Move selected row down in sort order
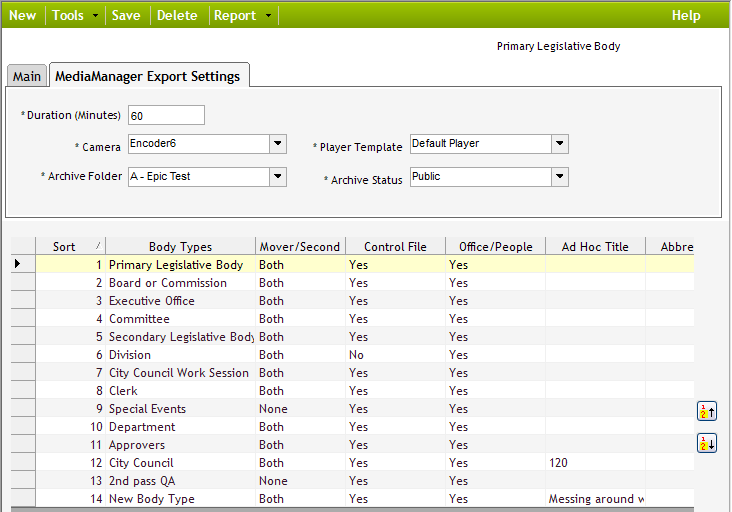The height and width of the screenshot is (512, 732). (707, 443)
